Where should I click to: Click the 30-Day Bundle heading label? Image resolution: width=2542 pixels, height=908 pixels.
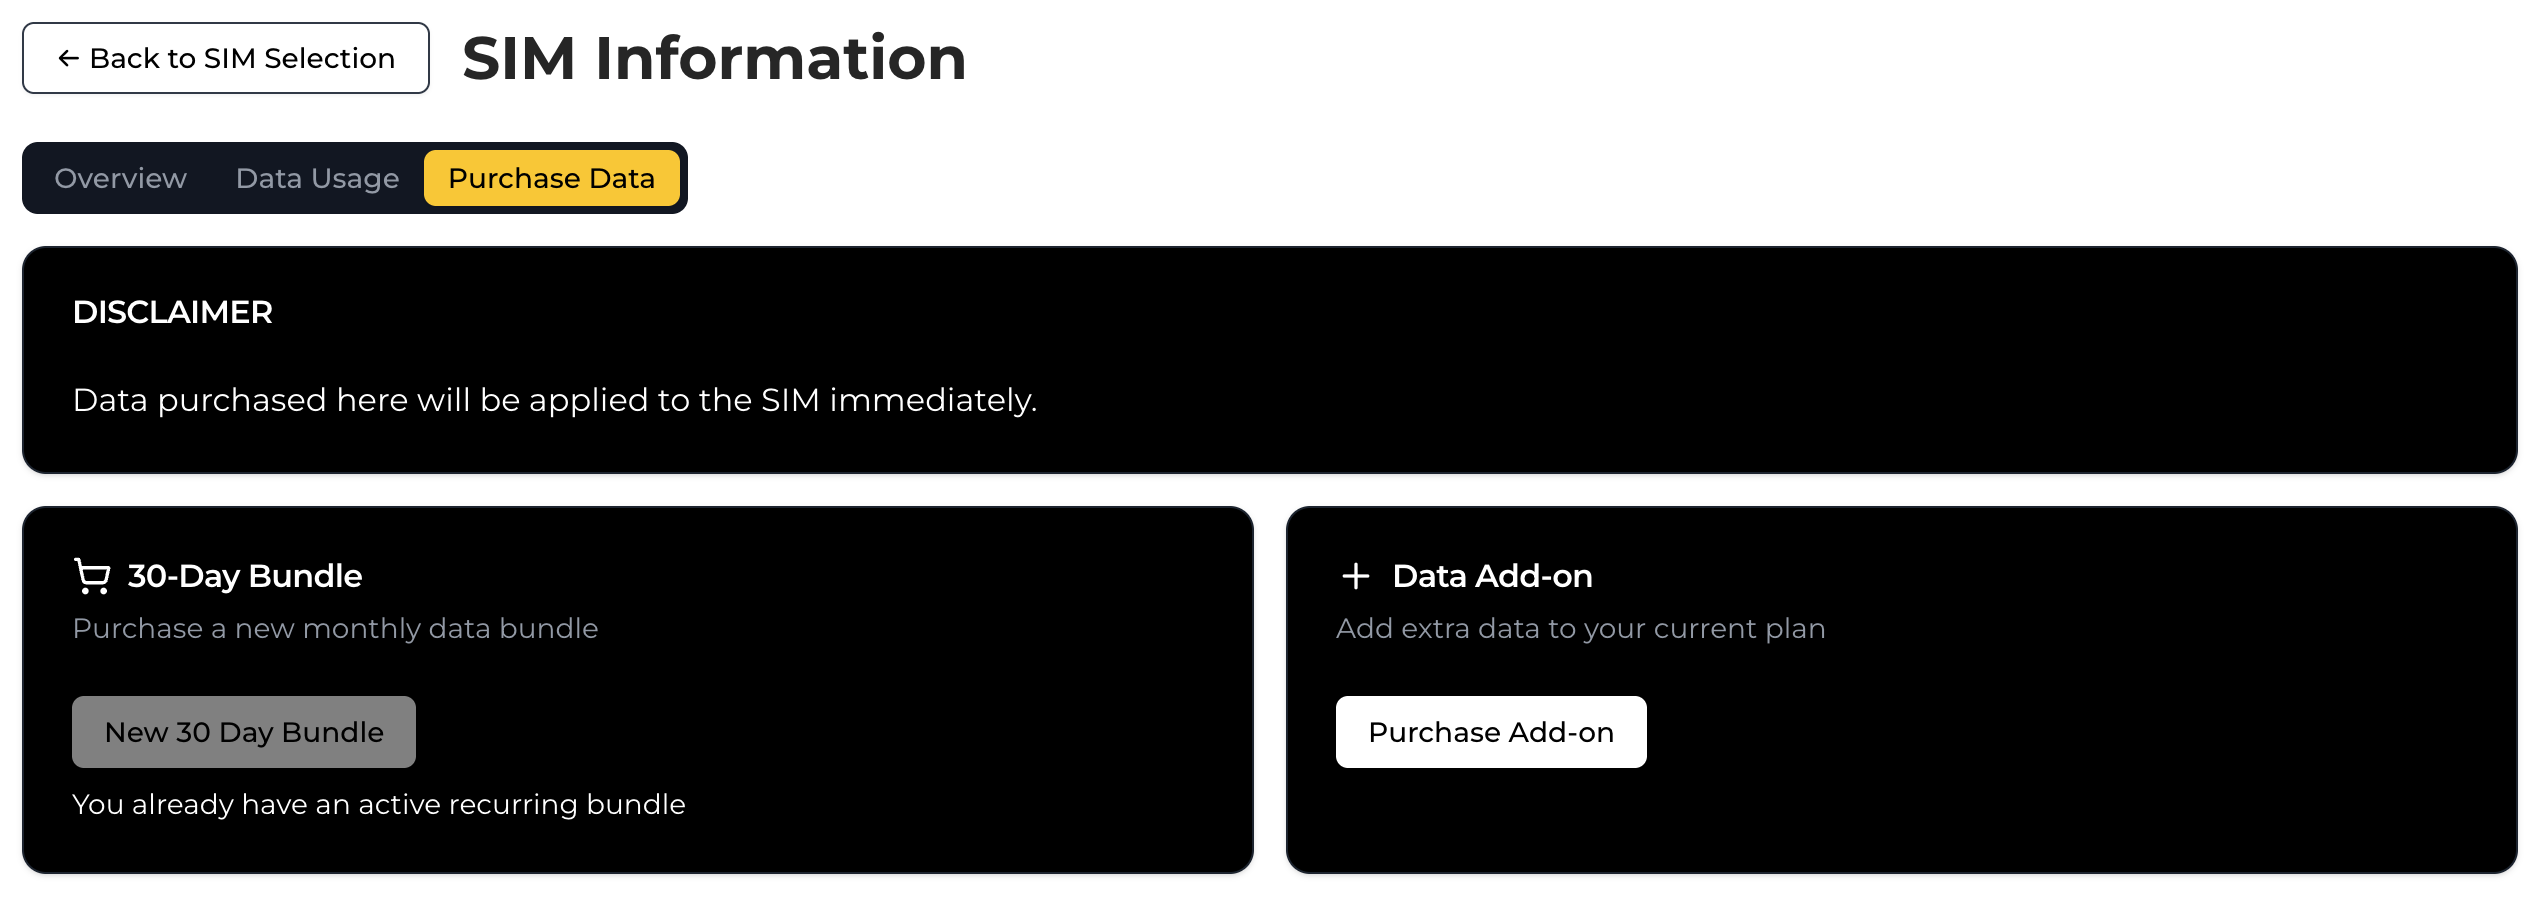(x=244, y=575)
